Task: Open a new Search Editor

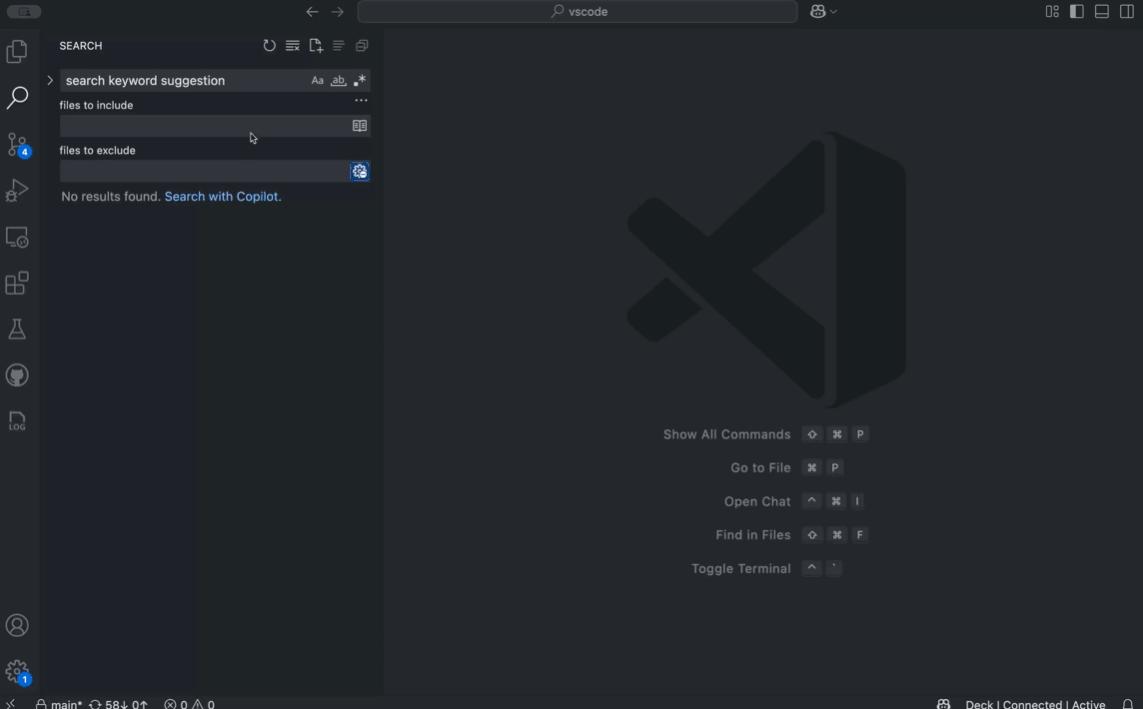Action: pos(315,45)
